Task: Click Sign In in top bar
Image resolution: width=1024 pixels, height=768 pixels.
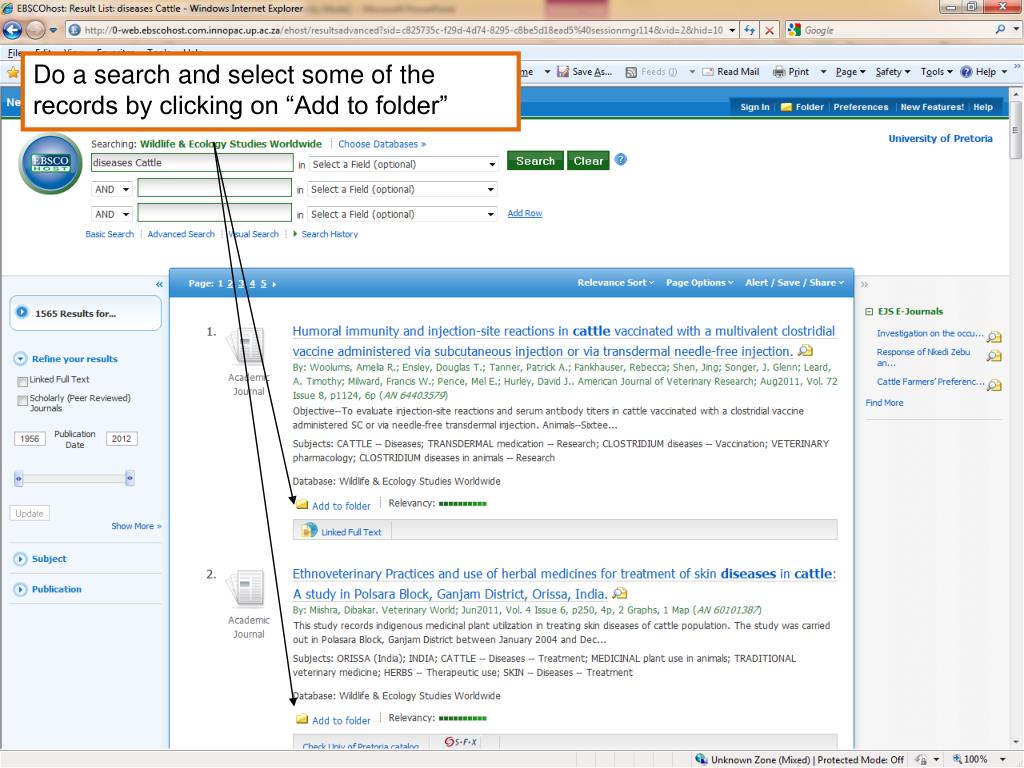Action: click(x=754, y=107)
